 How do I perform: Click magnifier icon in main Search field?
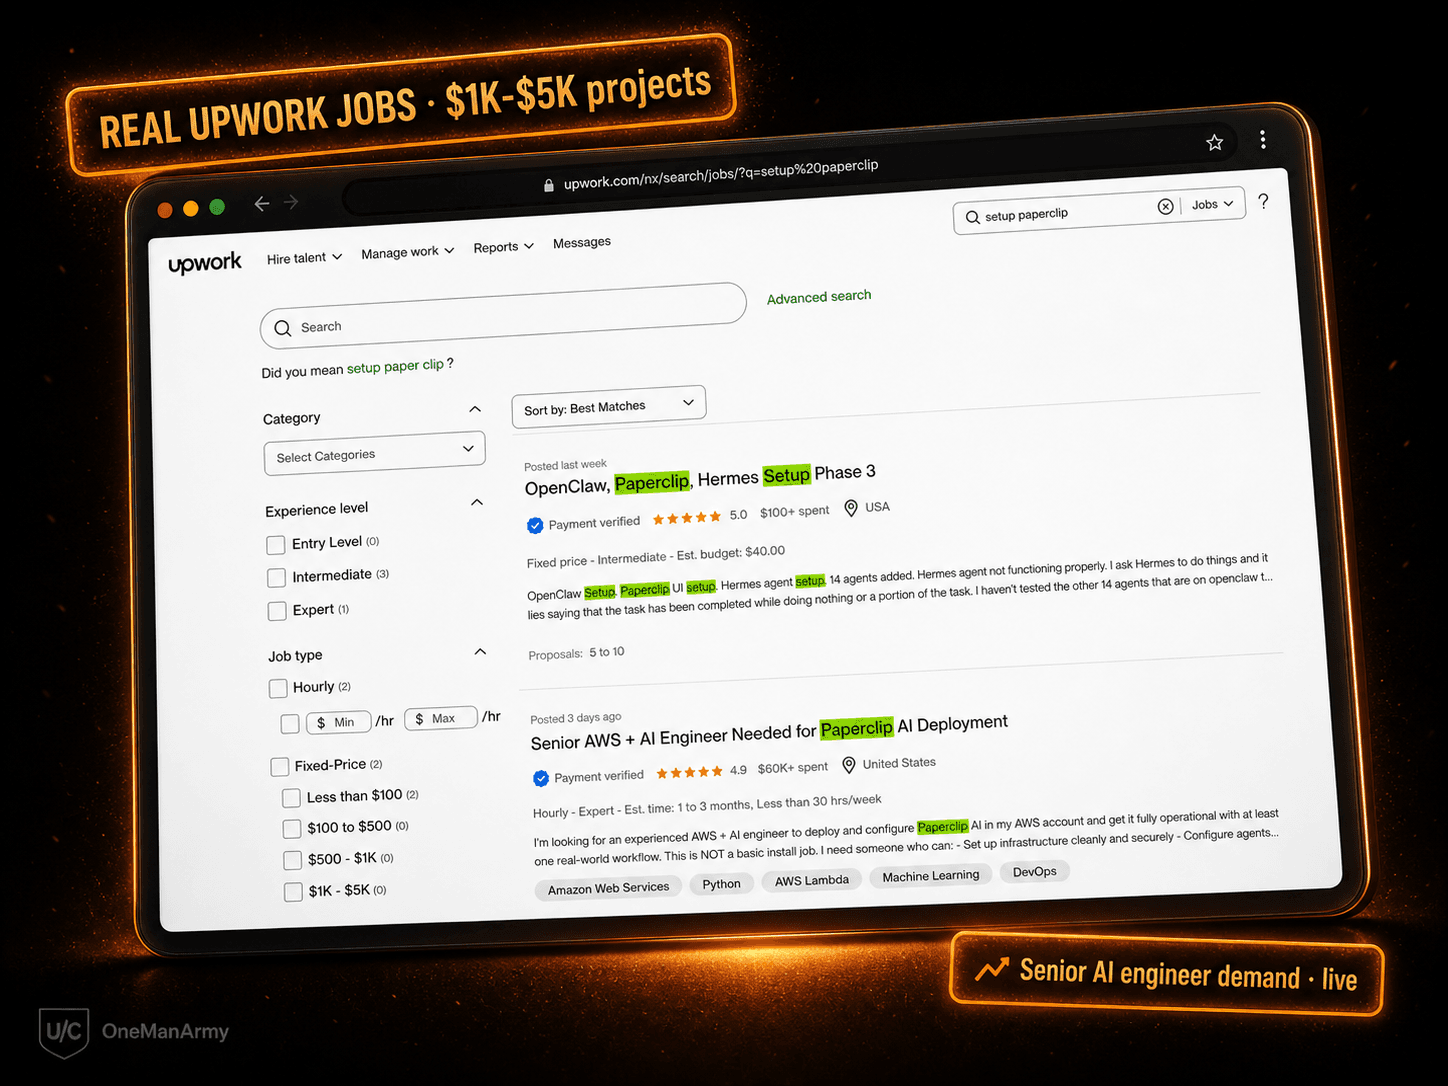[x=283, y=328]
